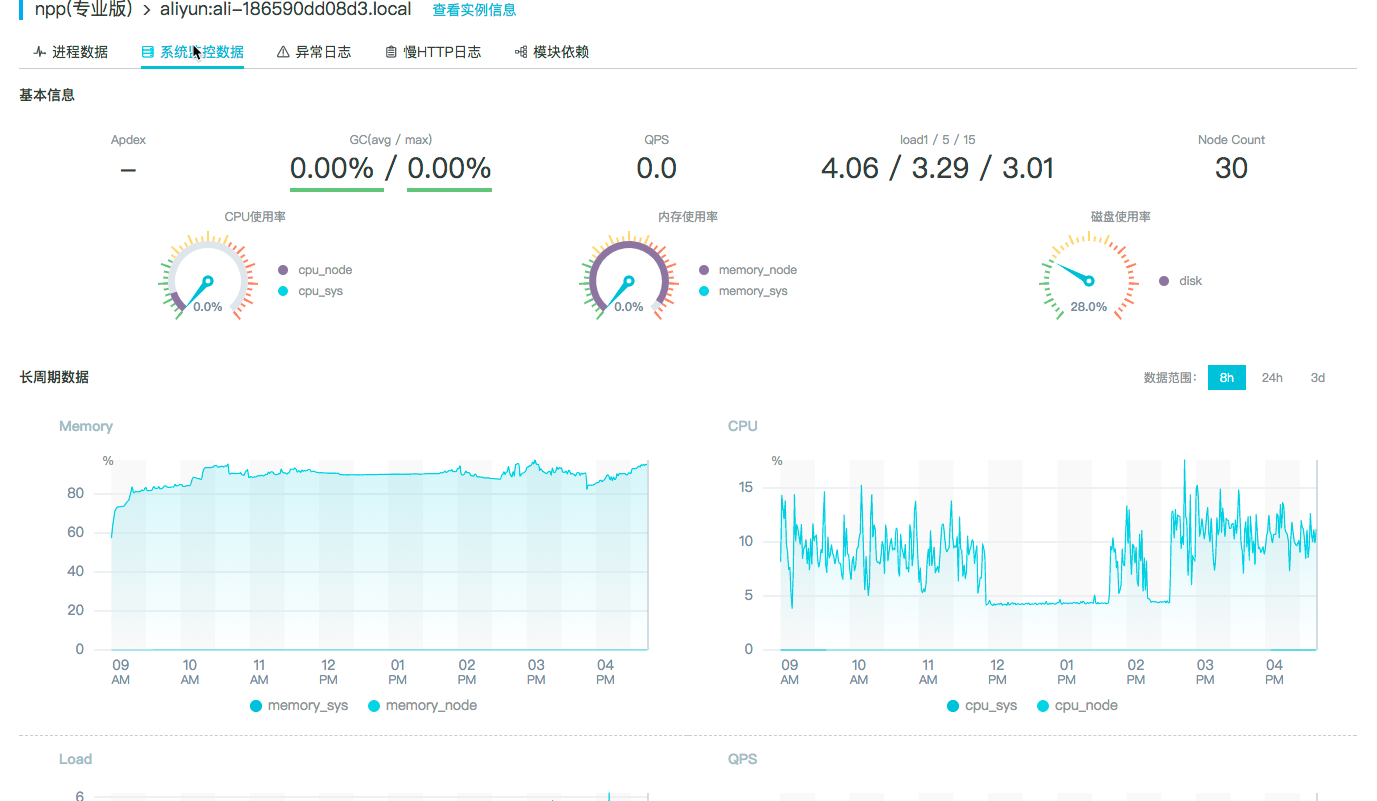
Task: Toggle cpu_node series in CPU chart legend
Action: coord(1076,706)
